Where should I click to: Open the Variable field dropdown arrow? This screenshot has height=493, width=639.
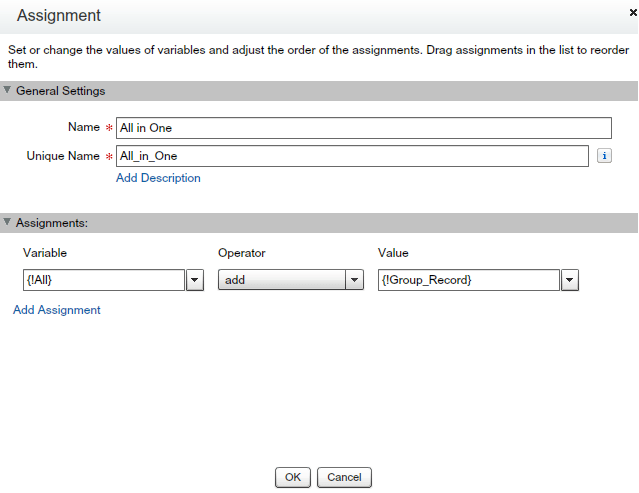pyautogui.click(x=195, y=280)
